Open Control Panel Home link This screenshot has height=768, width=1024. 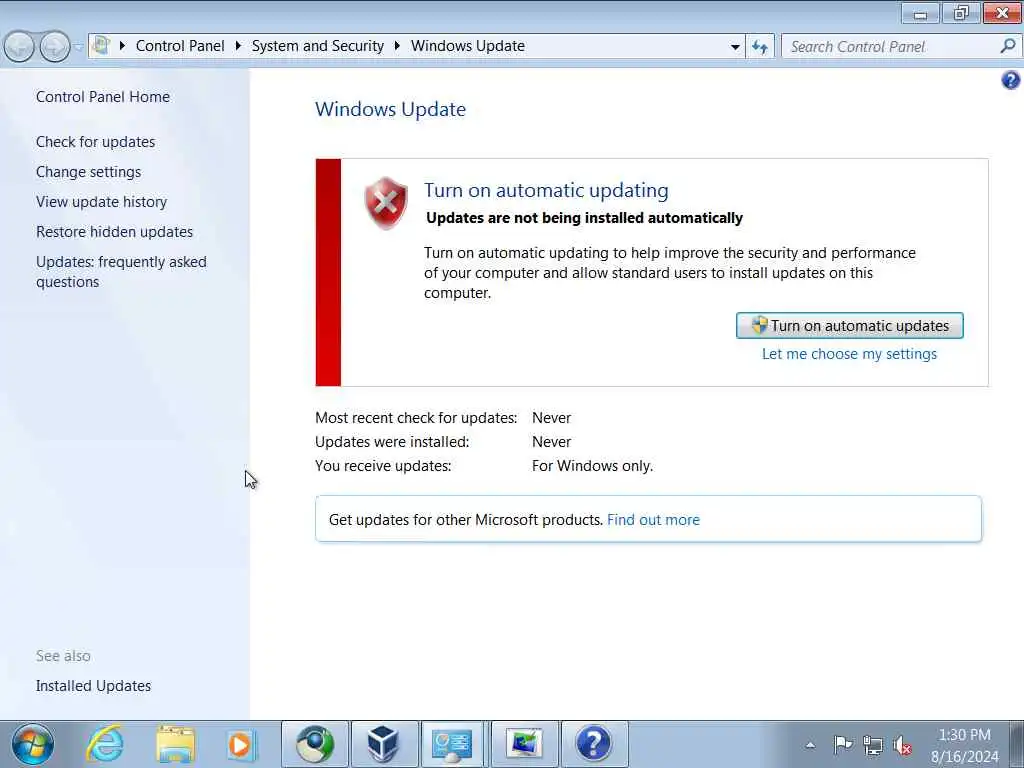[x=103, y=97]
